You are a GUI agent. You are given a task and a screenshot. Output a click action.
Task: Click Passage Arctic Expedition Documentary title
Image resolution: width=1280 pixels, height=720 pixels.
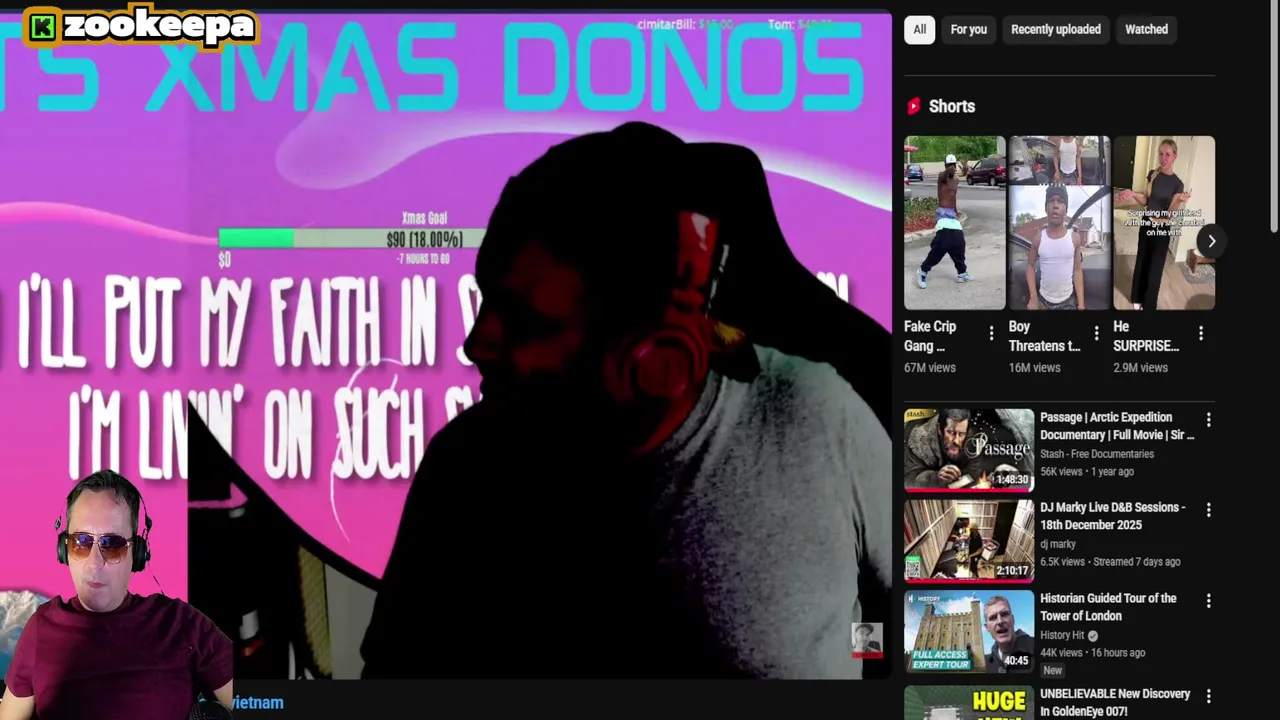[1117, 426]
